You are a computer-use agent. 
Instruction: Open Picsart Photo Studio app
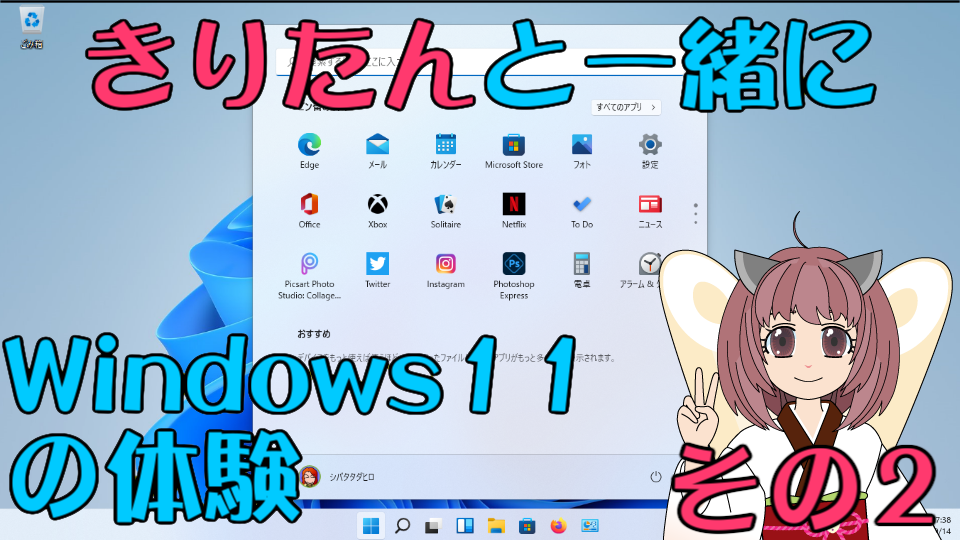(x=309, y=276)
